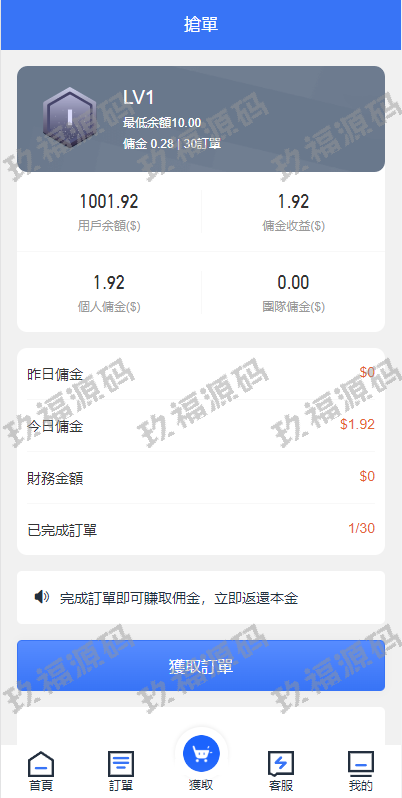Open the 財務金額 row
This screenshot has width=402, height=798.
(201, 478)
